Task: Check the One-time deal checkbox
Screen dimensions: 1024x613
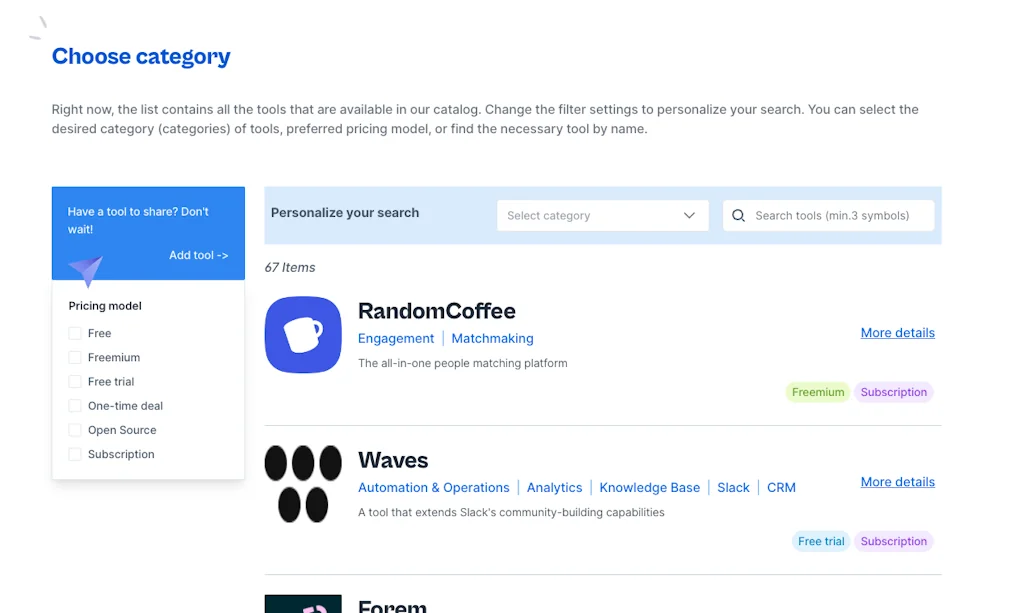Action: pyautogui.click(x=75, y=406)
